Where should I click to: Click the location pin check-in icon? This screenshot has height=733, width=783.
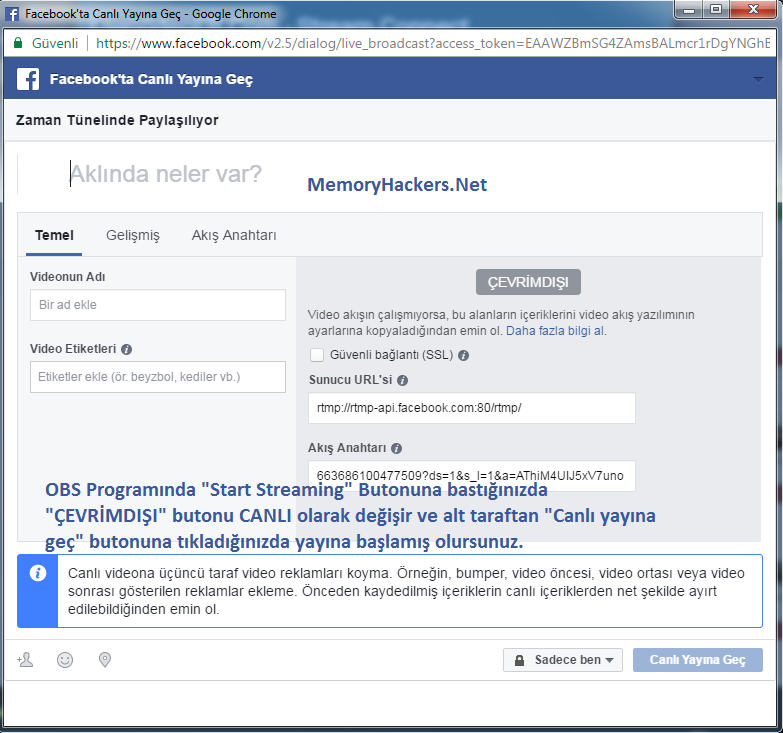[105, 660]
